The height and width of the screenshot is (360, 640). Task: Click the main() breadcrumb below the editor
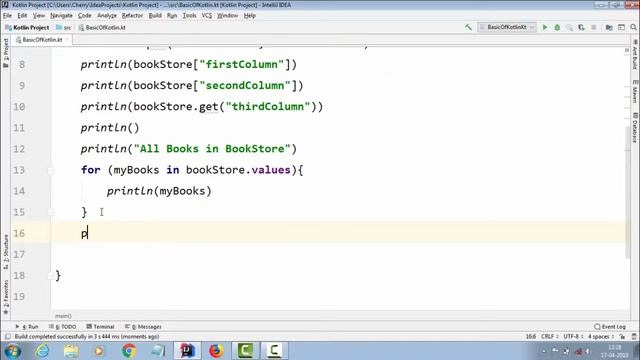[63, 316]
